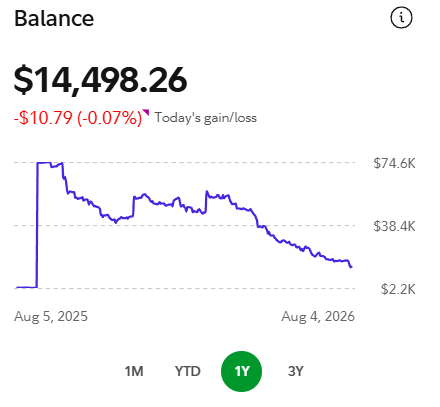
Task: Switch chart to YTD range
Action: (188, 371)
